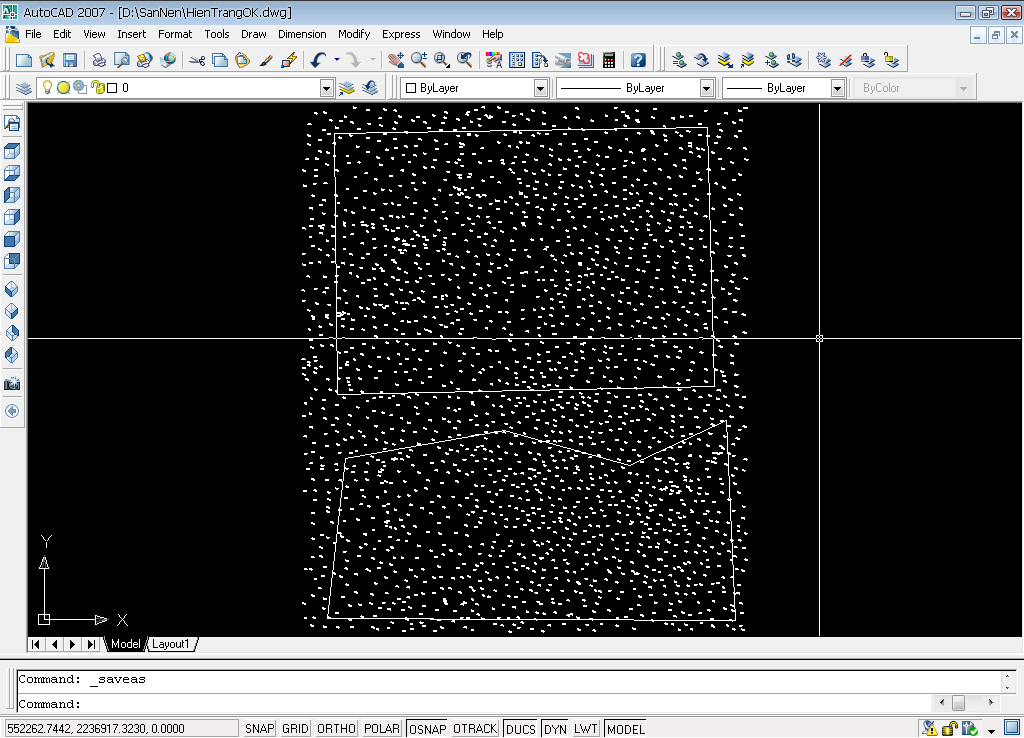Viewport: 1024px width, 738px height.
Task: Click the Help question mark icon
Action: pos(638,60)
